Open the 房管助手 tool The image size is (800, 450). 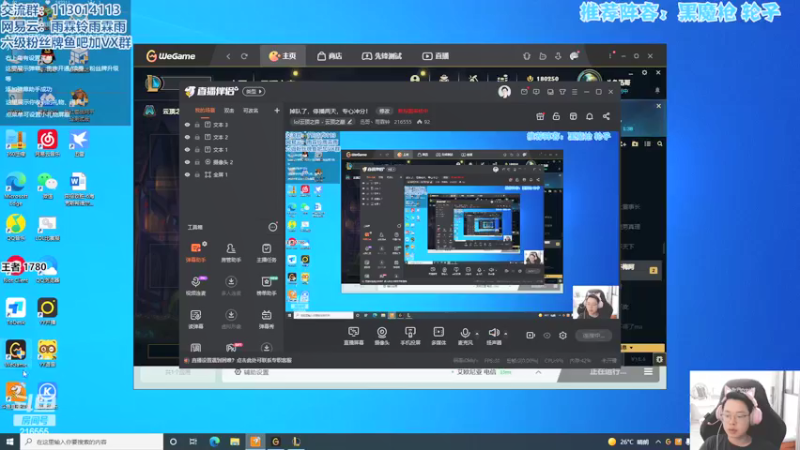pyautogui.click(x=231, y=253)
